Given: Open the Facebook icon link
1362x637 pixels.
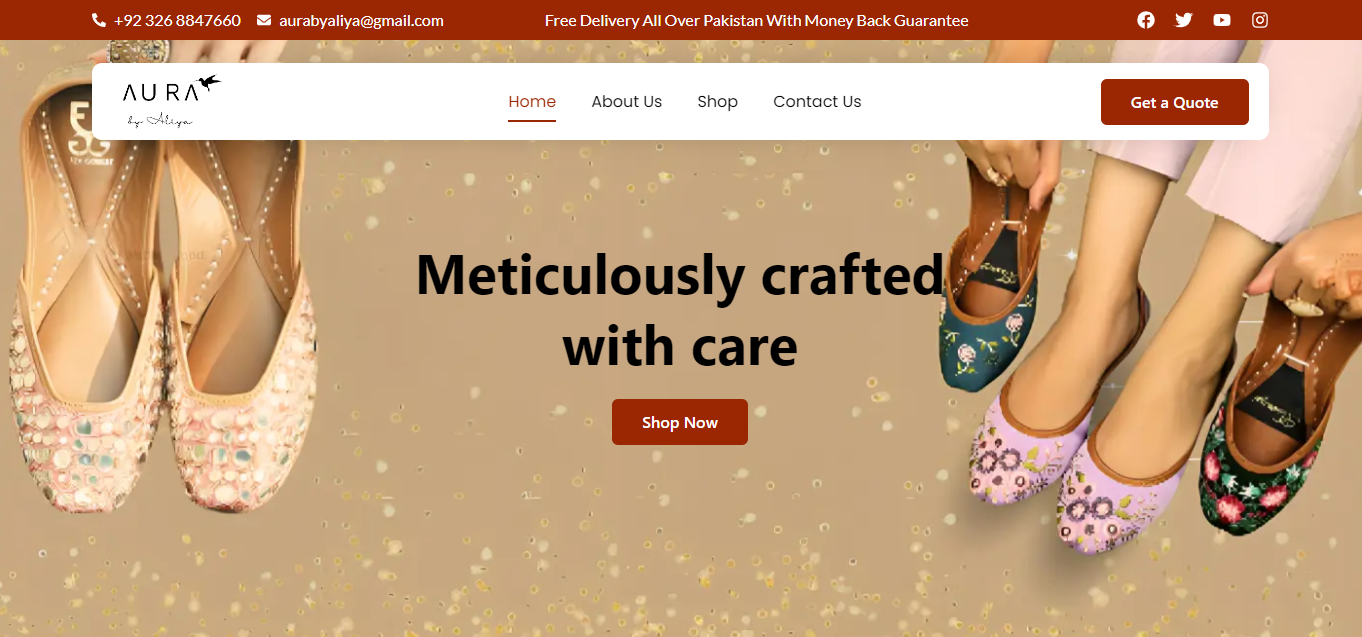Looking at the screenshot, I should pos(1146,20).
